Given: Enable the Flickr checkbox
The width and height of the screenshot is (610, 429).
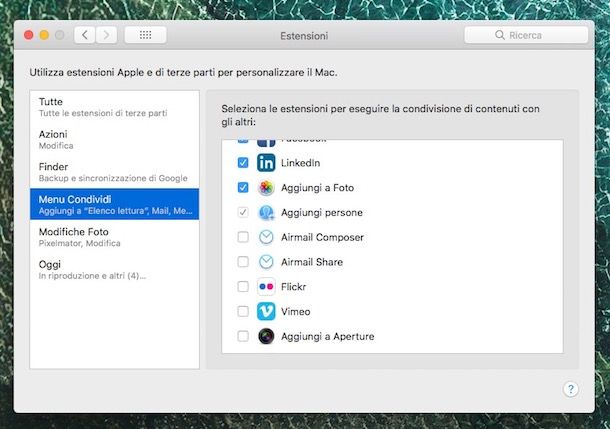Looking at the screenshot, I should [x=243, y=287].
